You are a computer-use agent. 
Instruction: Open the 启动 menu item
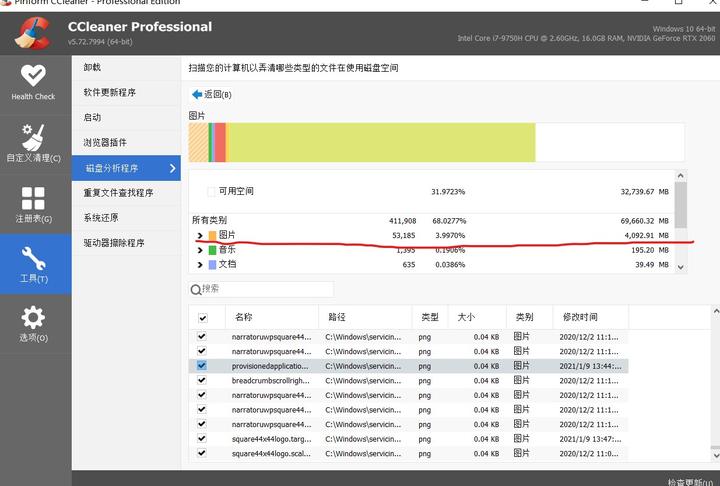(x=126, y=118)
